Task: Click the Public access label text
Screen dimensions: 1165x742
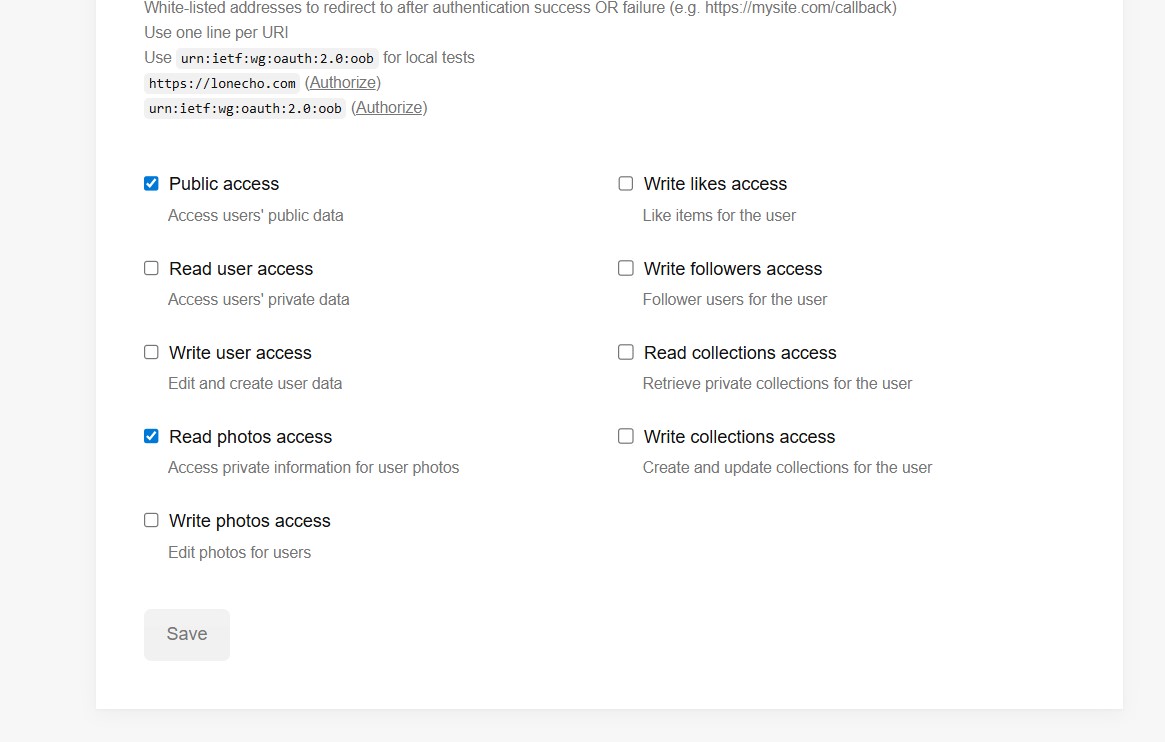Action: tap(224, 184)
